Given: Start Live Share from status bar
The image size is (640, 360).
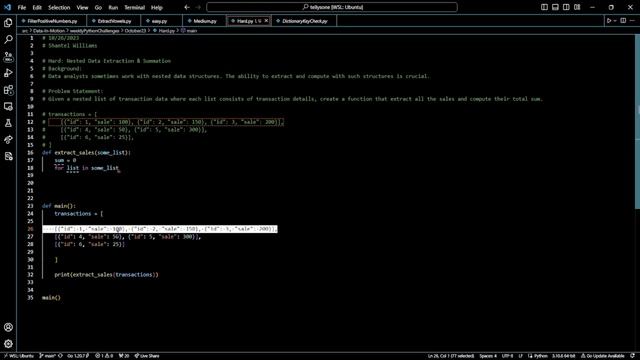Looking at the screenshot, I should coord(147,356).
